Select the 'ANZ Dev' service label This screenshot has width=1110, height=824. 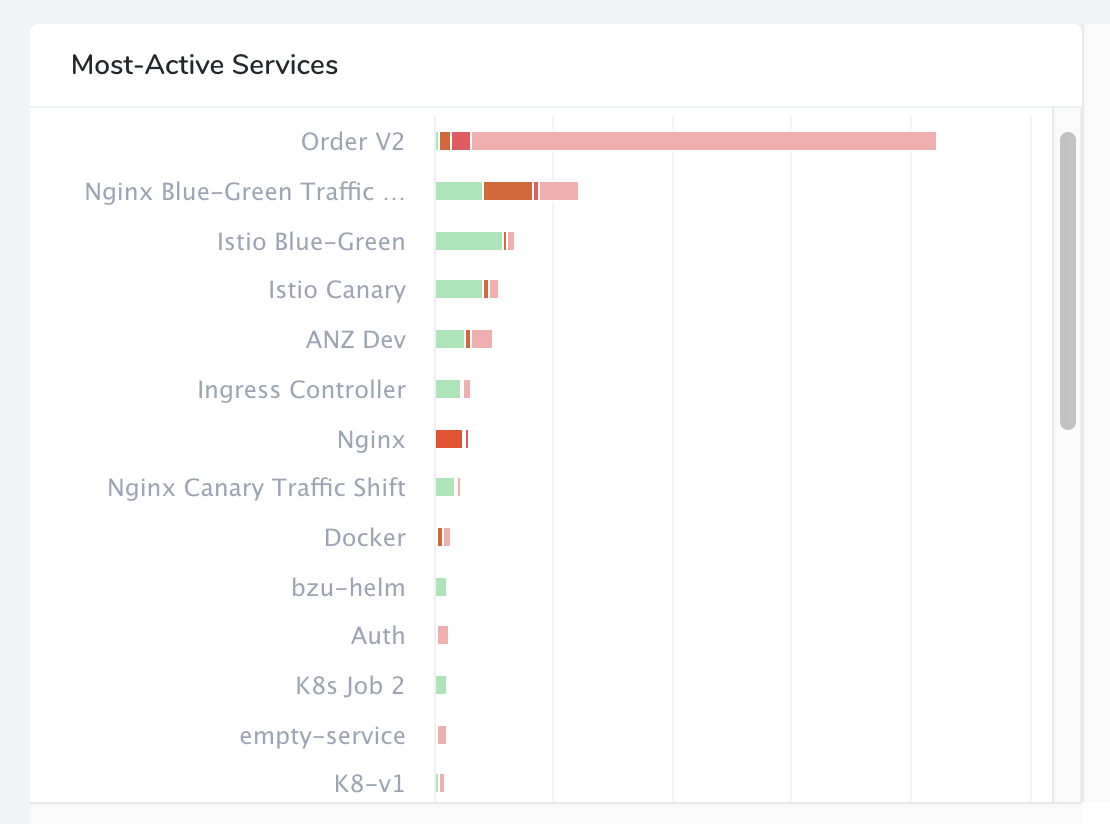356,339
